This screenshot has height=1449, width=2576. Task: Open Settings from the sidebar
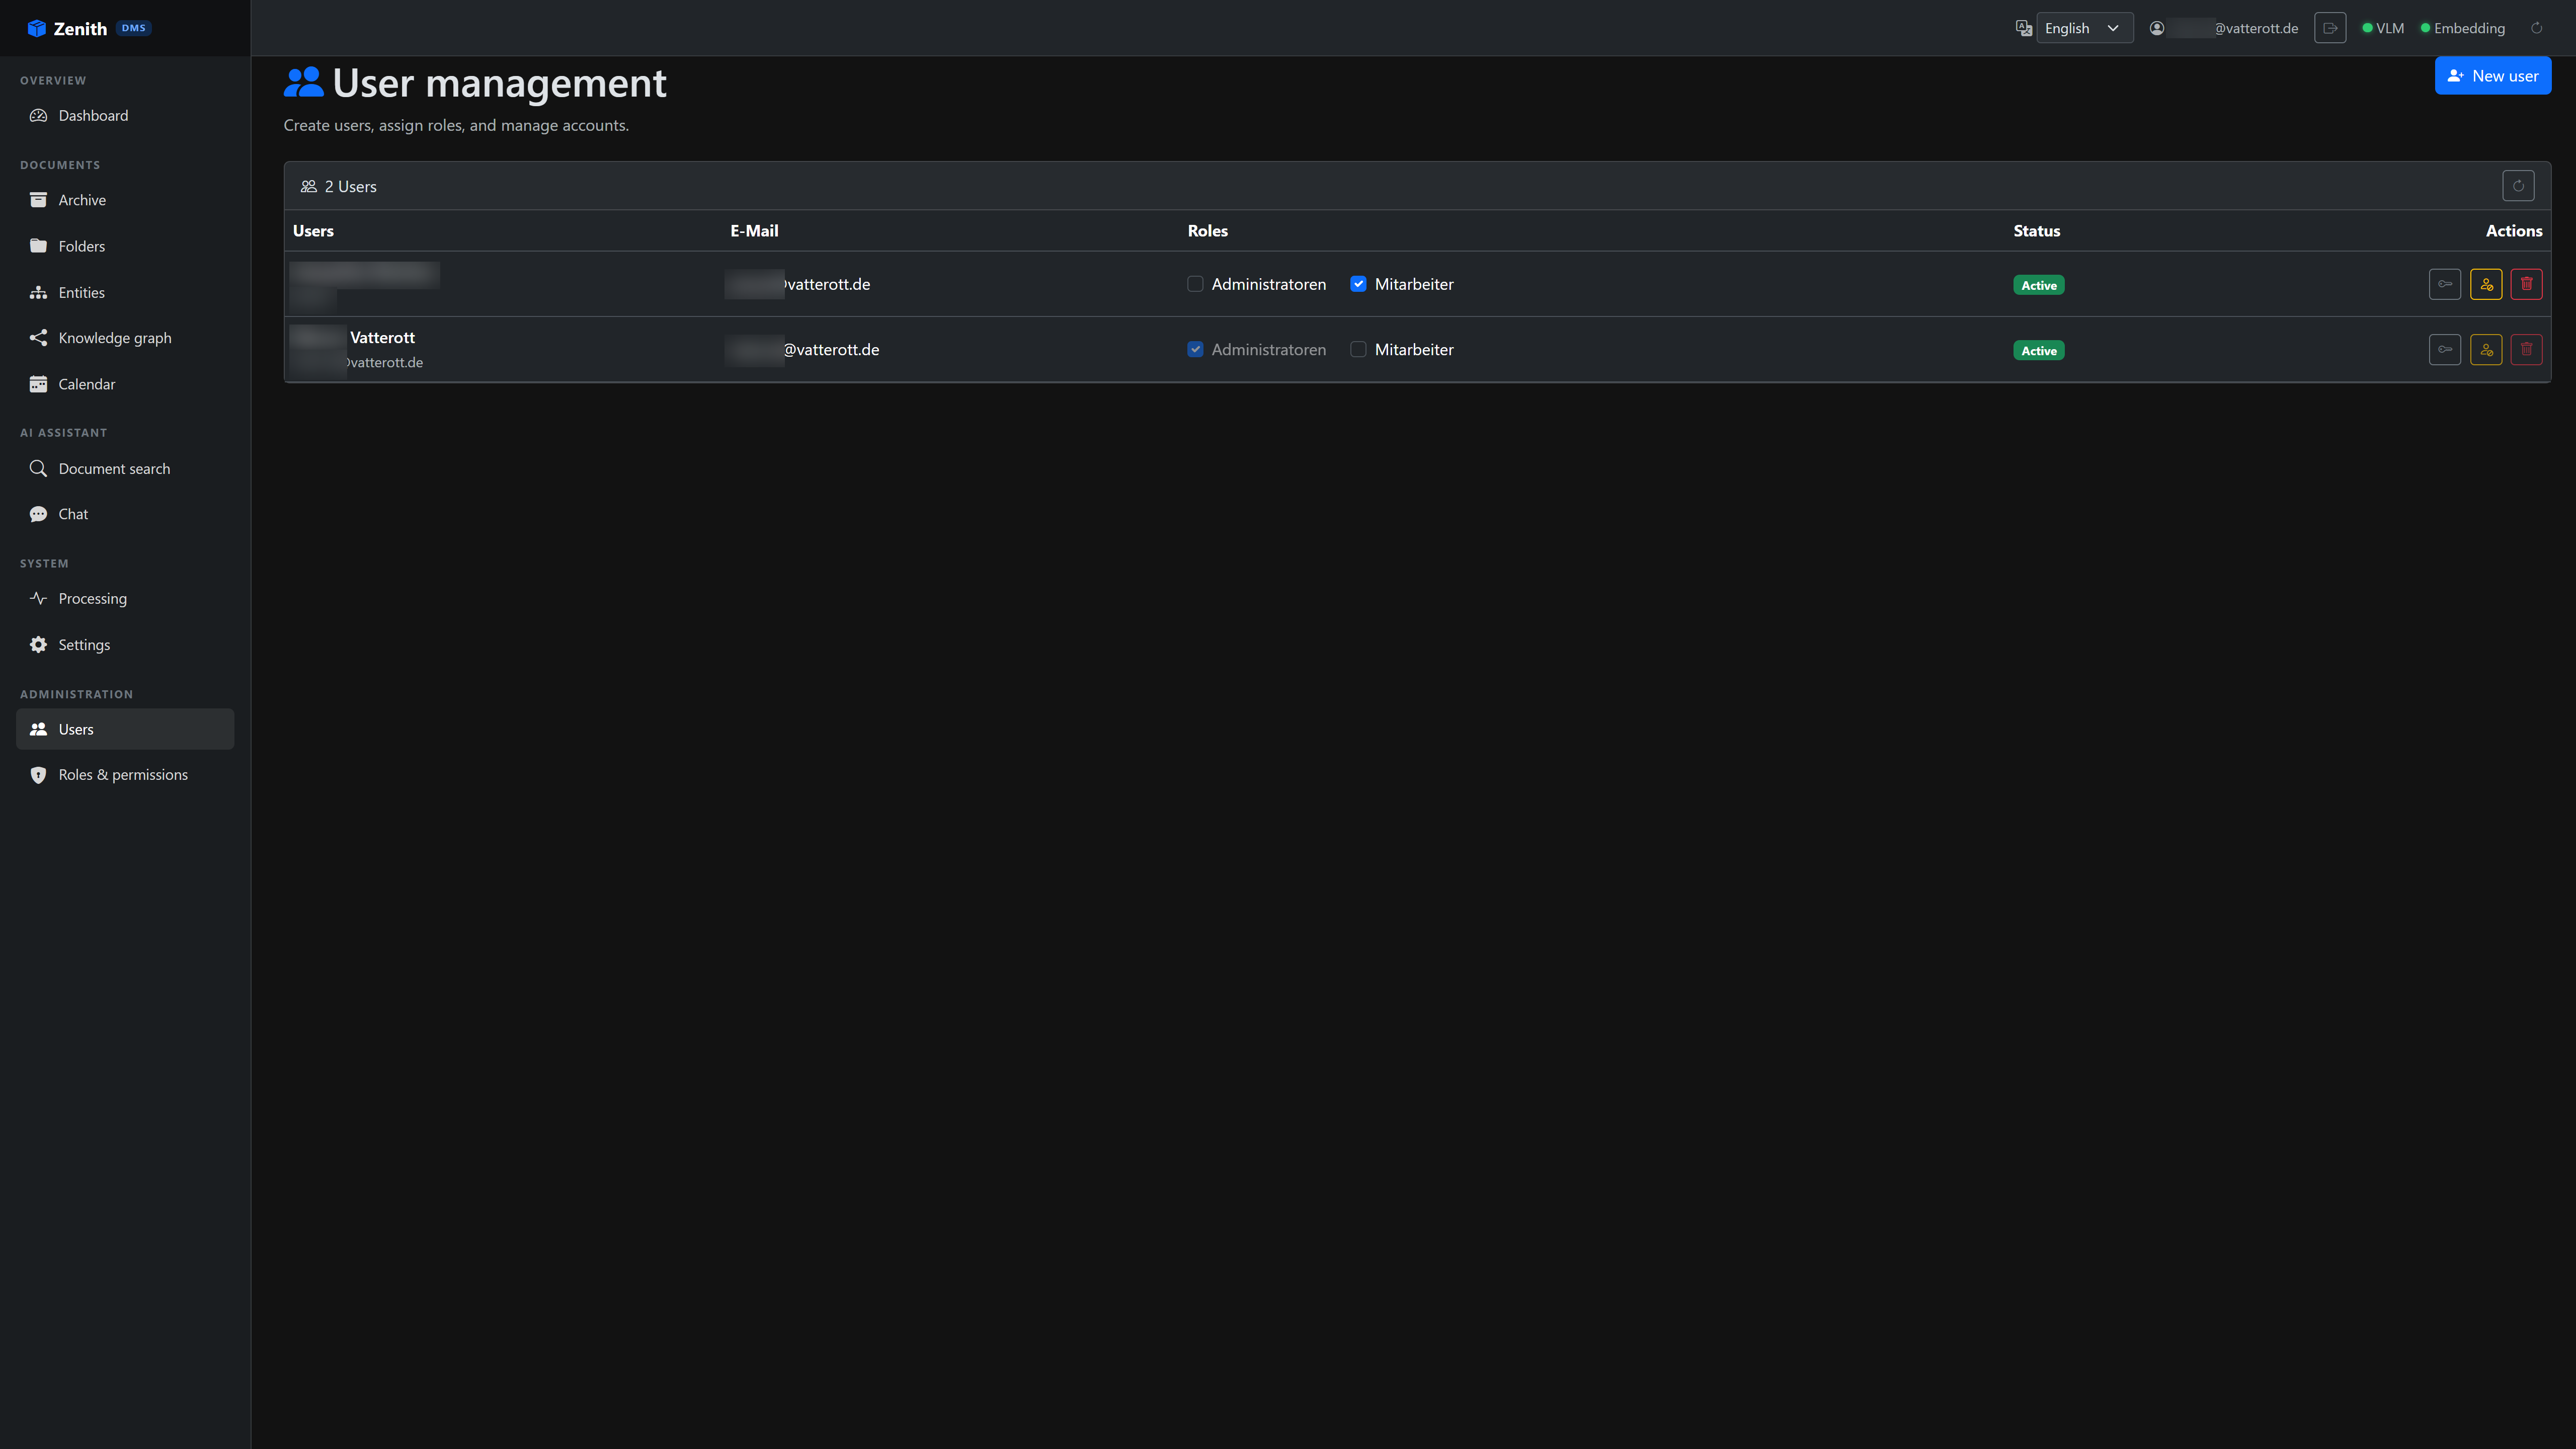125,644
